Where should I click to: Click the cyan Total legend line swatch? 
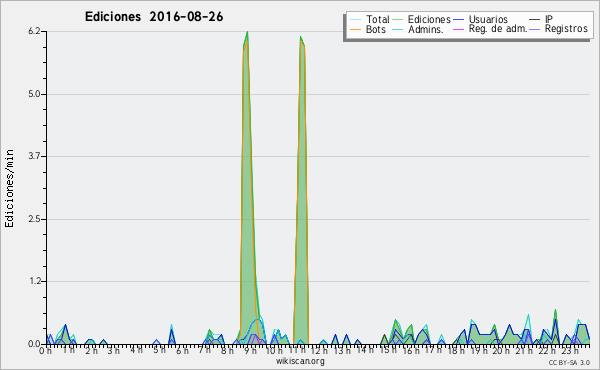click(x=355, y=20)
